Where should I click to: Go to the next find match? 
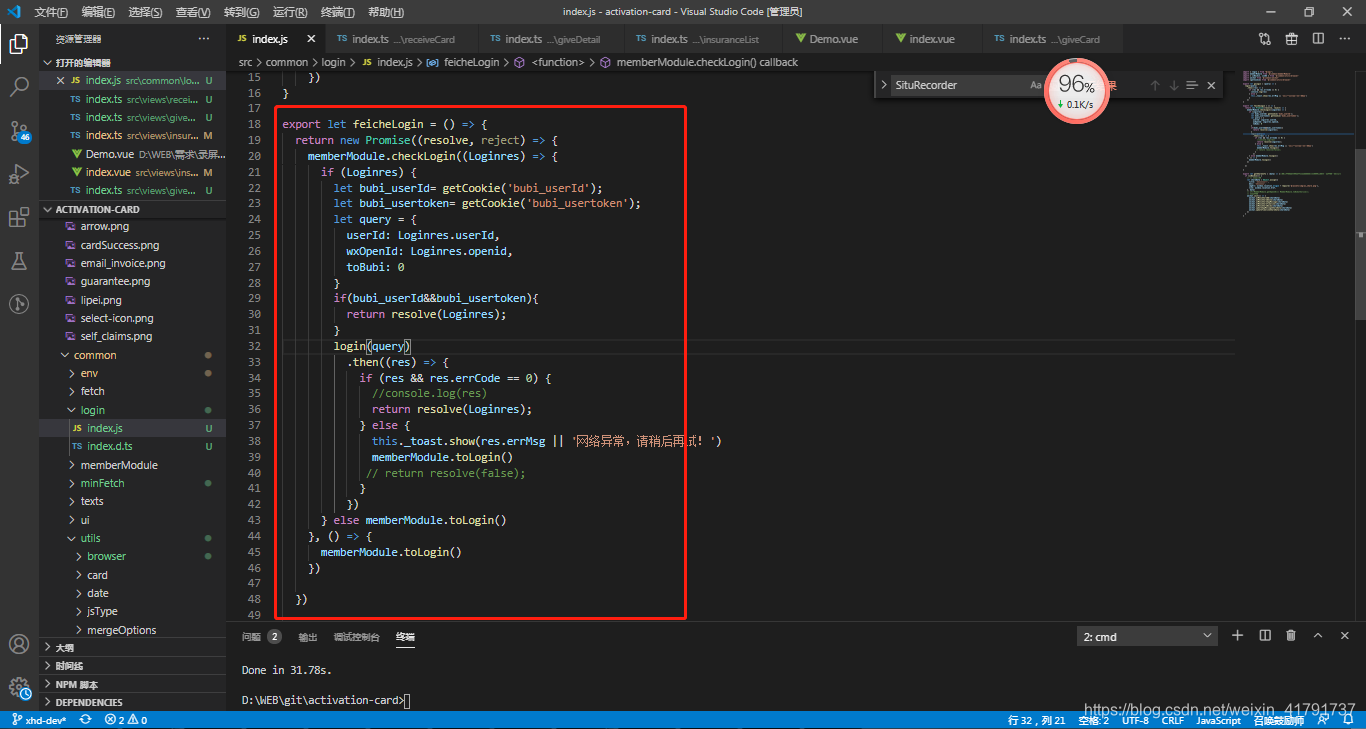click(1174, 85)
